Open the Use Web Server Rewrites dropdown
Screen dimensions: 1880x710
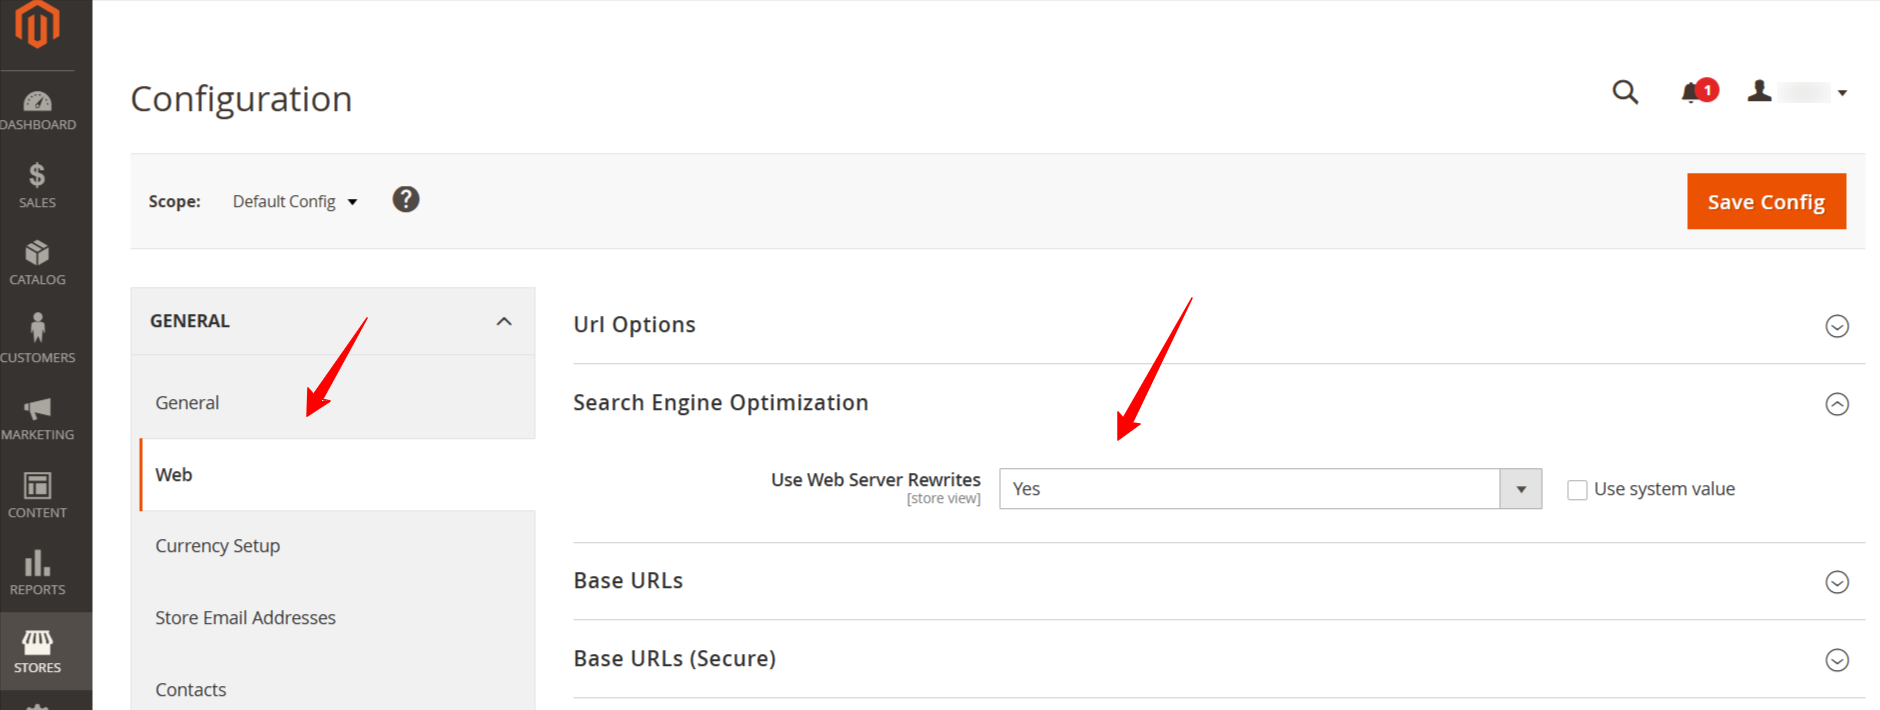click(1270, 489)
